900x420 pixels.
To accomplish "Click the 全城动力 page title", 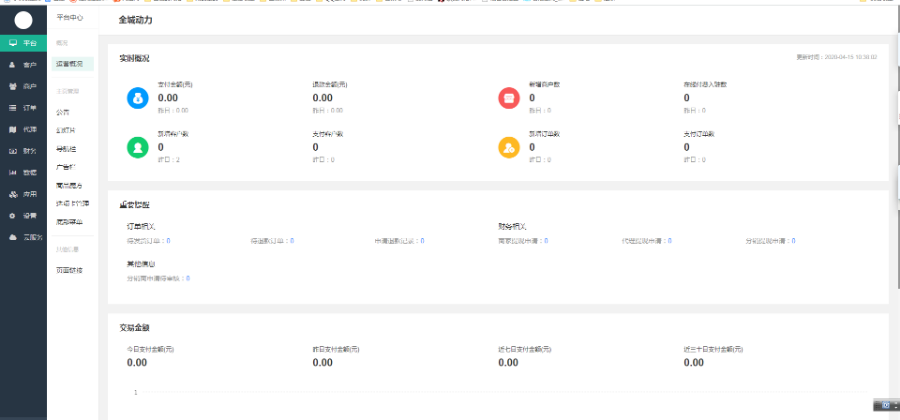I will [135, 20].
